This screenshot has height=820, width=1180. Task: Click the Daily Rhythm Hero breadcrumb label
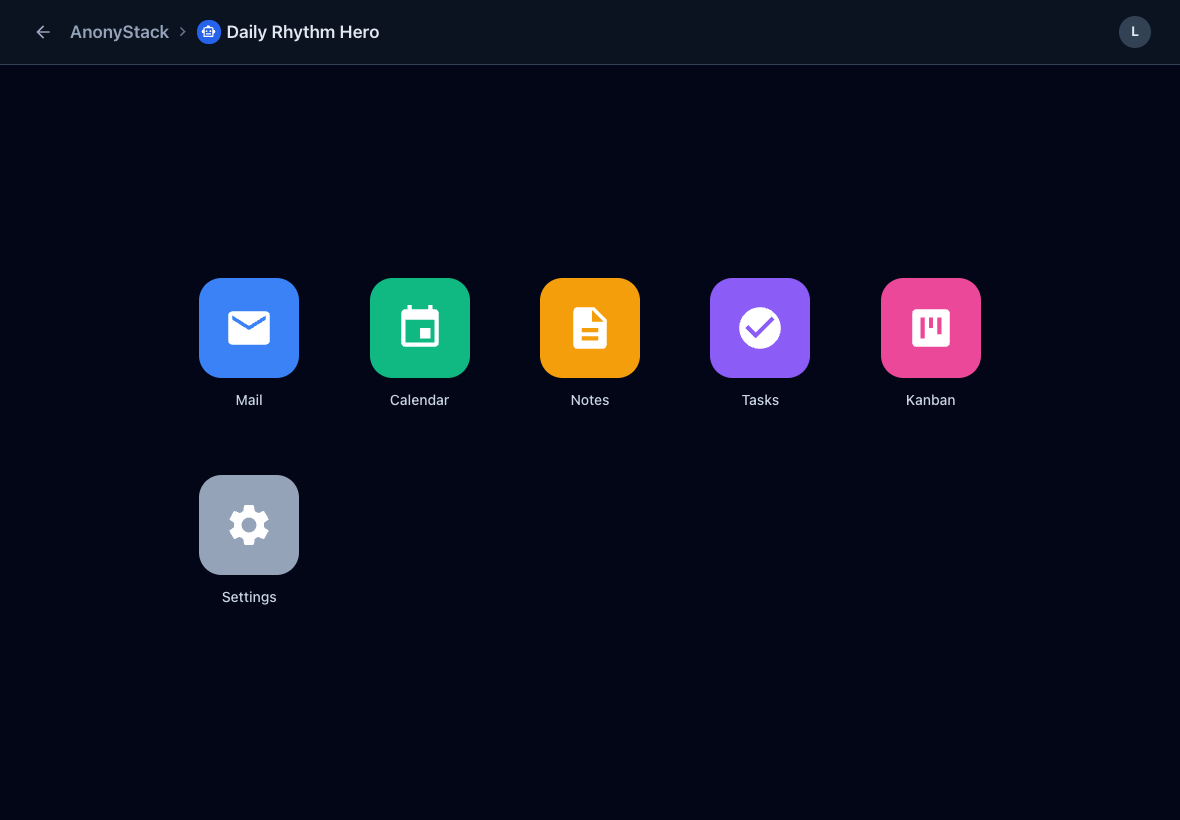point(302,32)
